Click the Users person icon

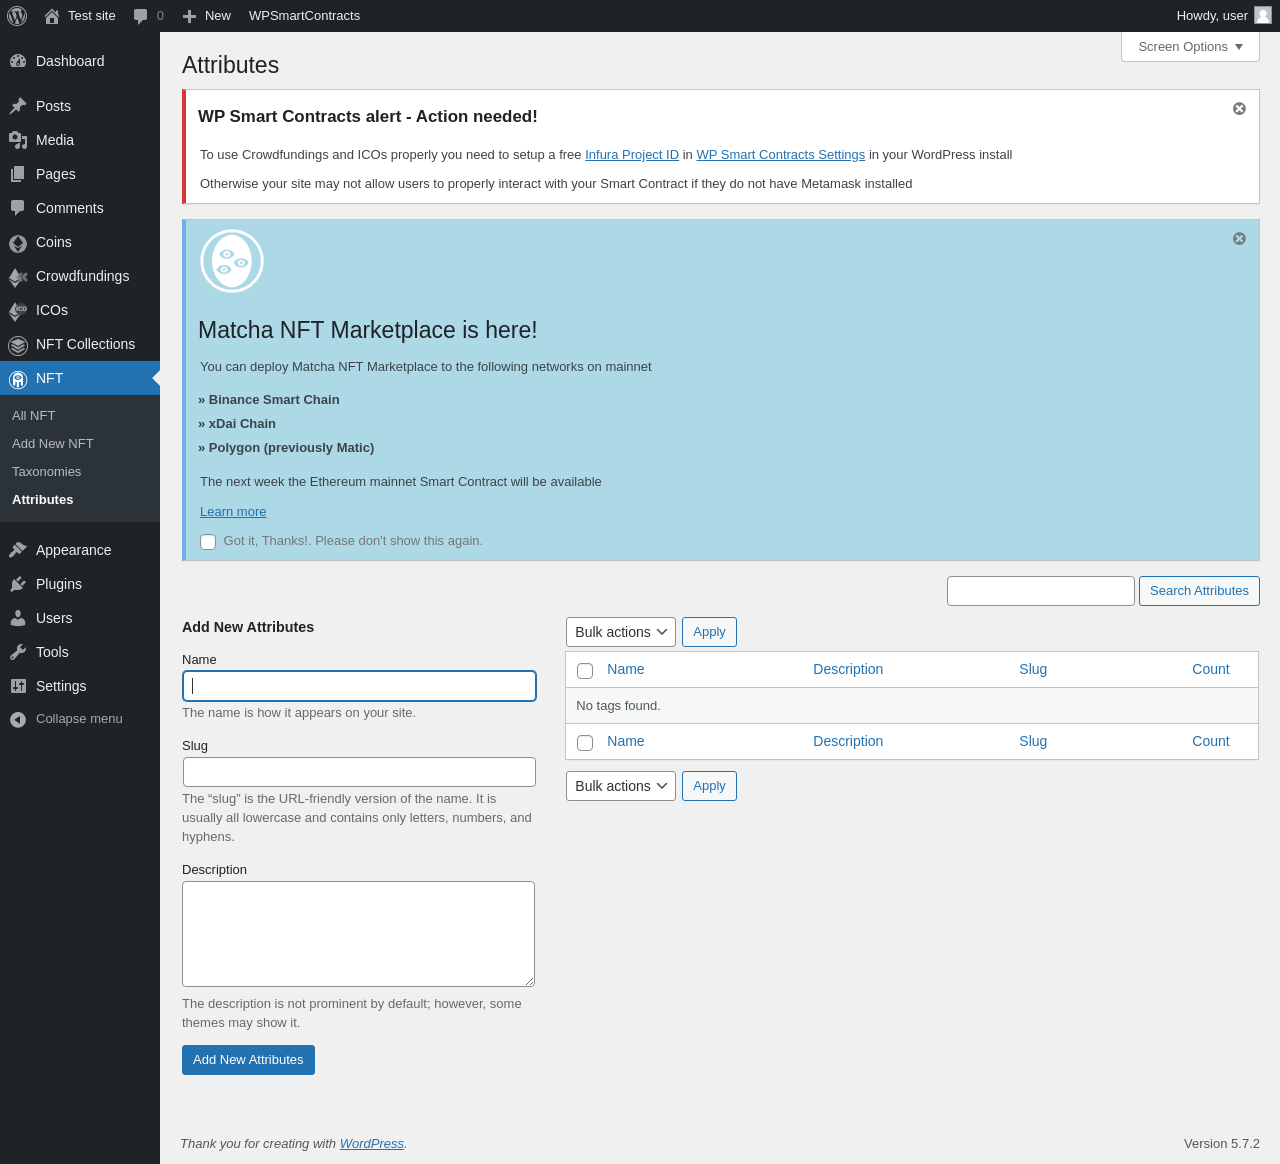click(18, 618)
